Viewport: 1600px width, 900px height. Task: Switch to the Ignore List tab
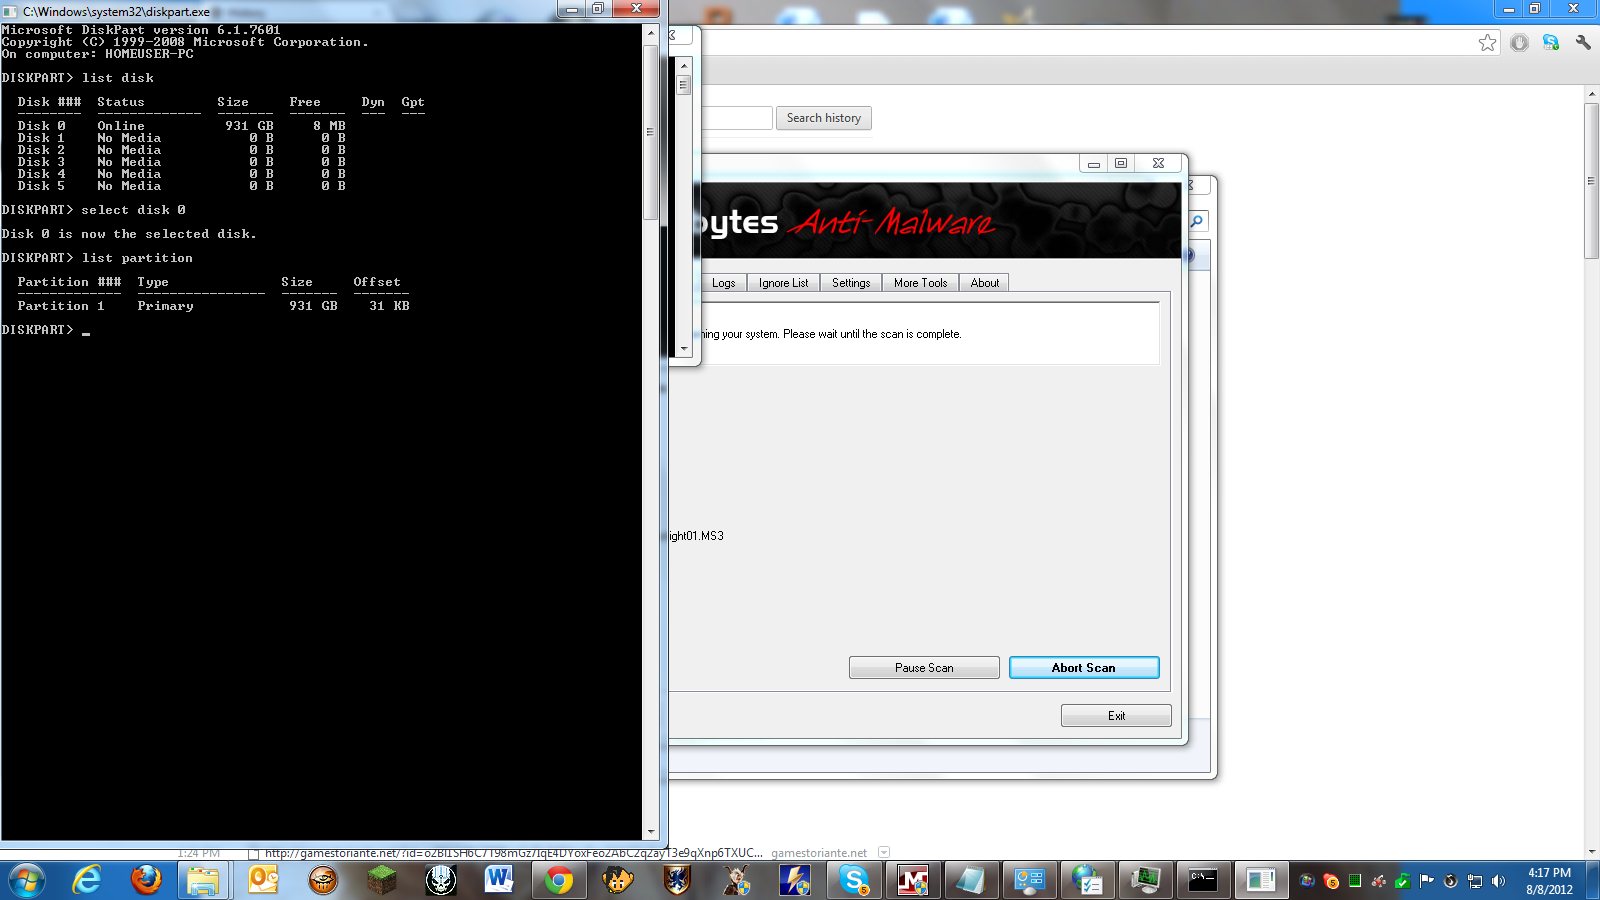click(x=783, y=283)
